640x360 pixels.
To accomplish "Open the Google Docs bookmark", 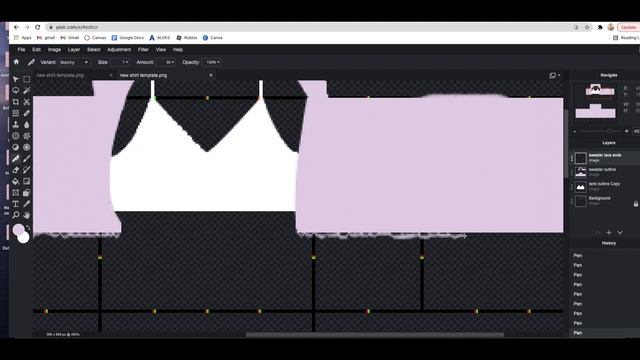I will tap(128, 38).
